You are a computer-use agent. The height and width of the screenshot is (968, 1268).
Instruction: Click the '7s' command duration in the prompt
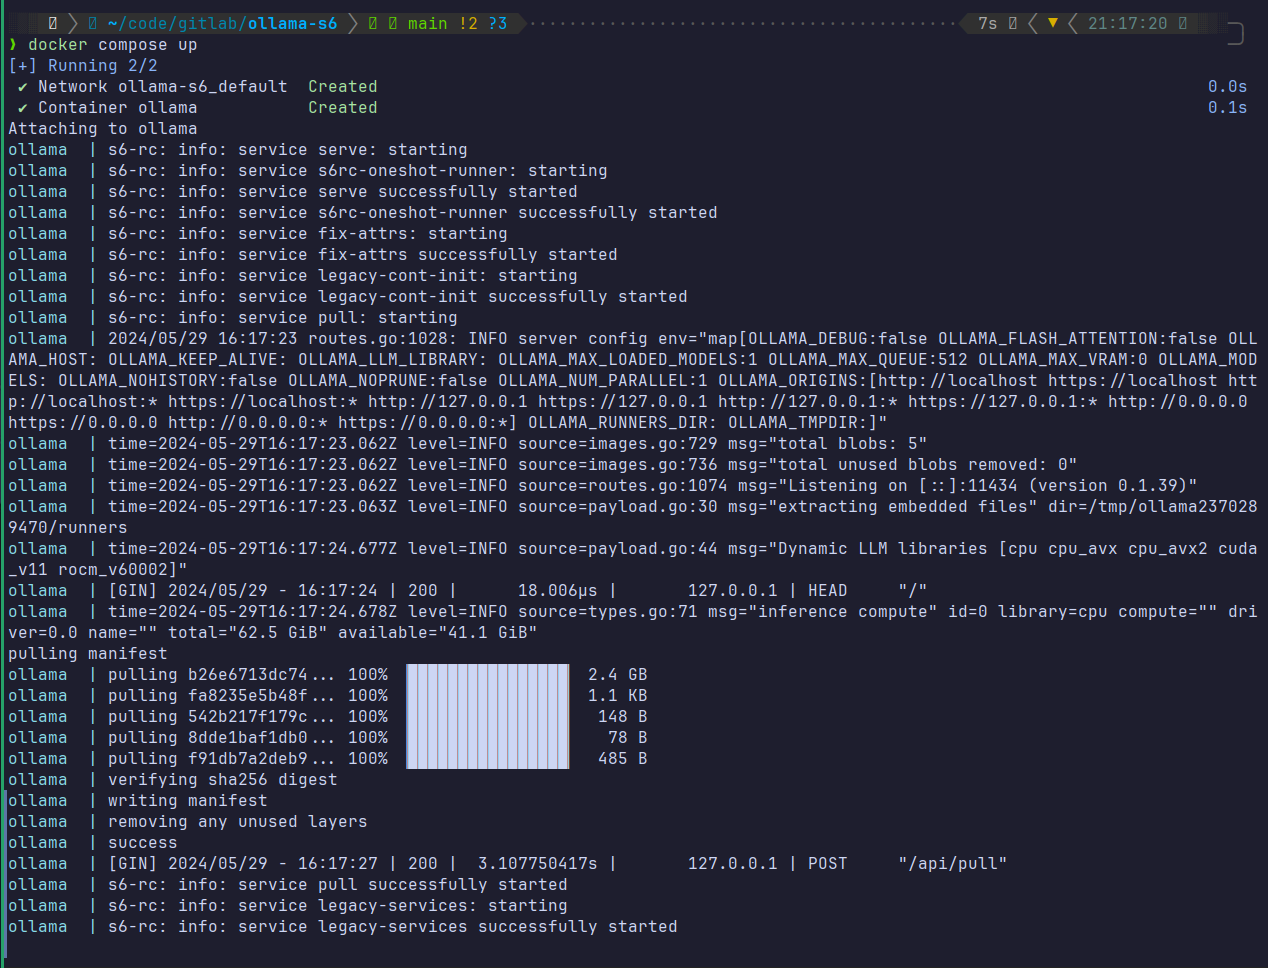[x=988, y=23]
